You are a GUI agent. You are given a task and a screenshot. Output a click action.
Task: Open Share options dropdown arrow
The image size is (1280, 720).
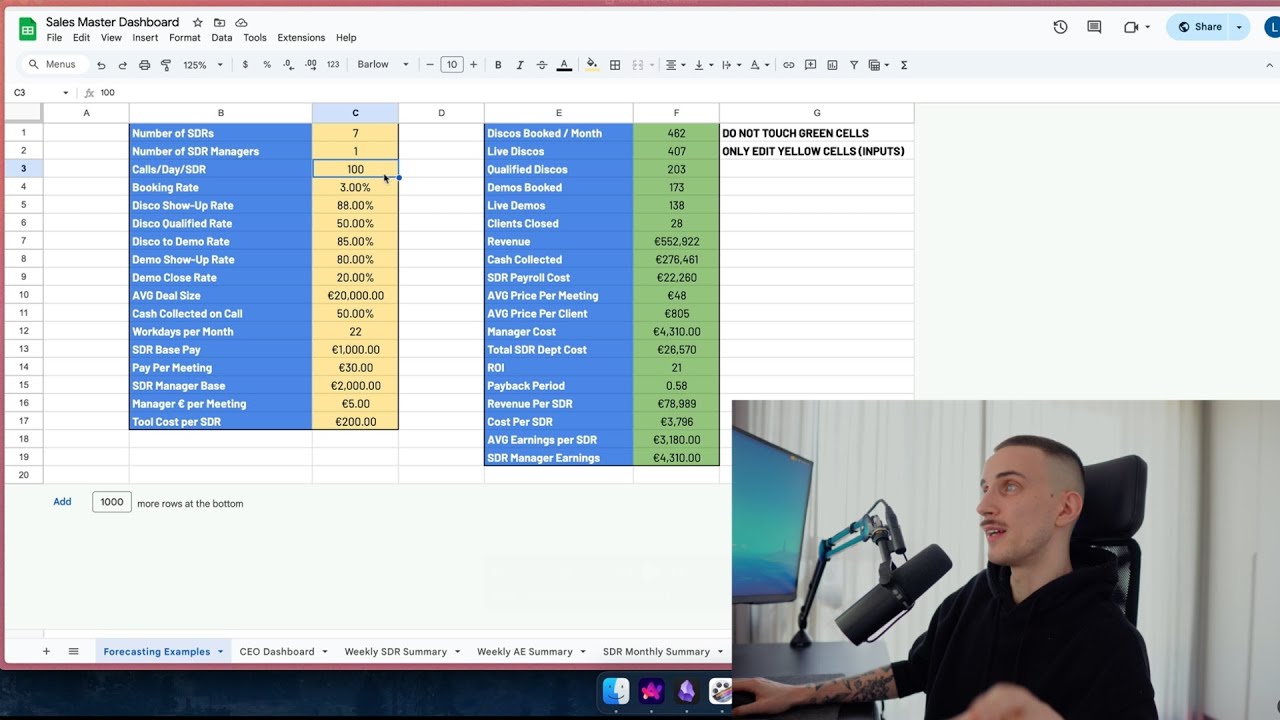click(1240, 27)
